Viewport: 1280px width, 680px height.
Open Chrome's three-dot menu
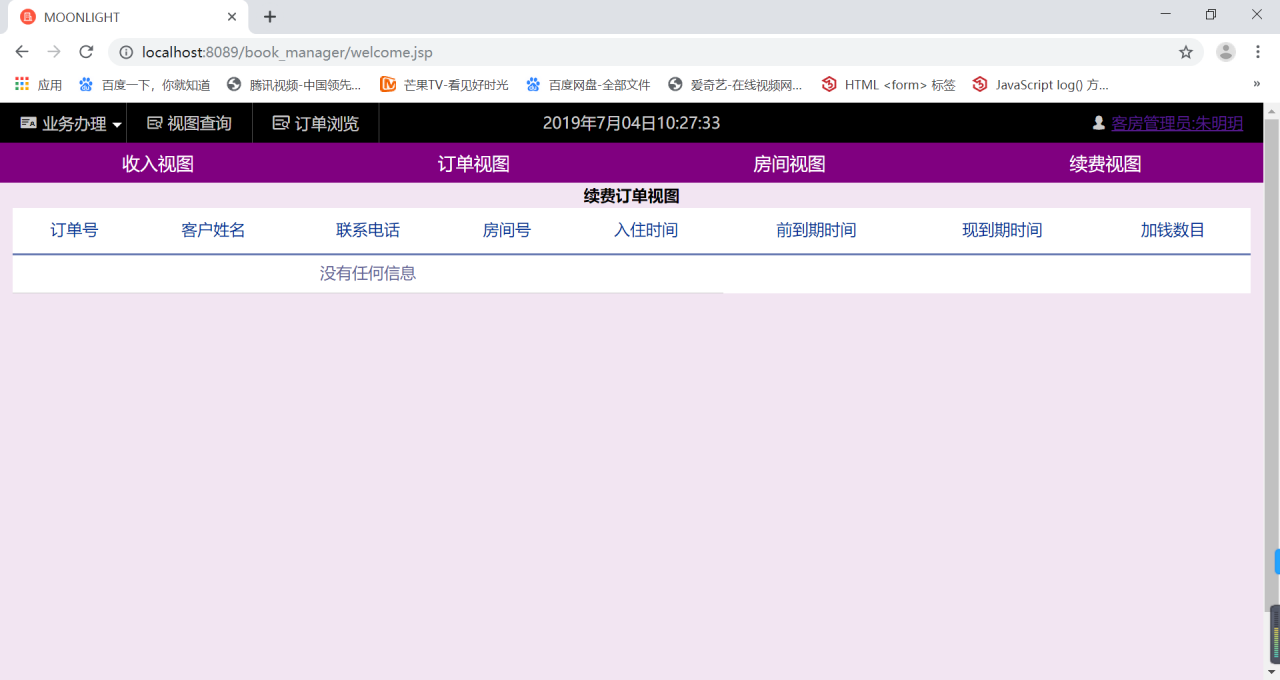(1257, 52)
